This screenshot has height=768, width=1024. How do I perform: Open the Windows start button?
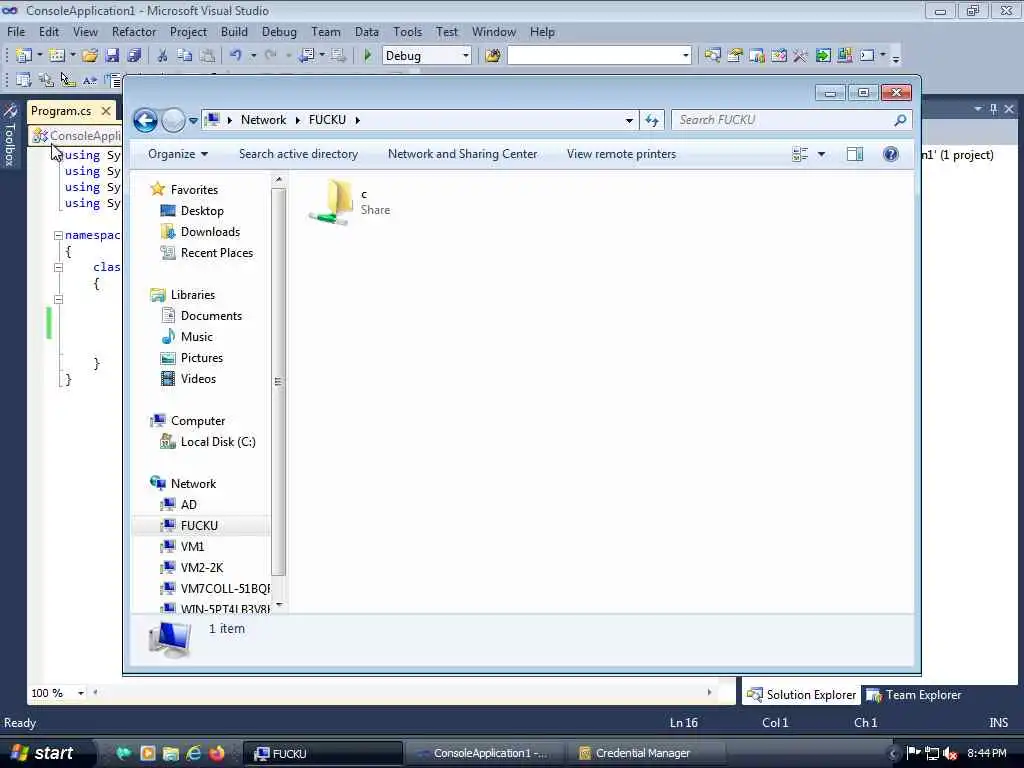(x=42, y=753)
